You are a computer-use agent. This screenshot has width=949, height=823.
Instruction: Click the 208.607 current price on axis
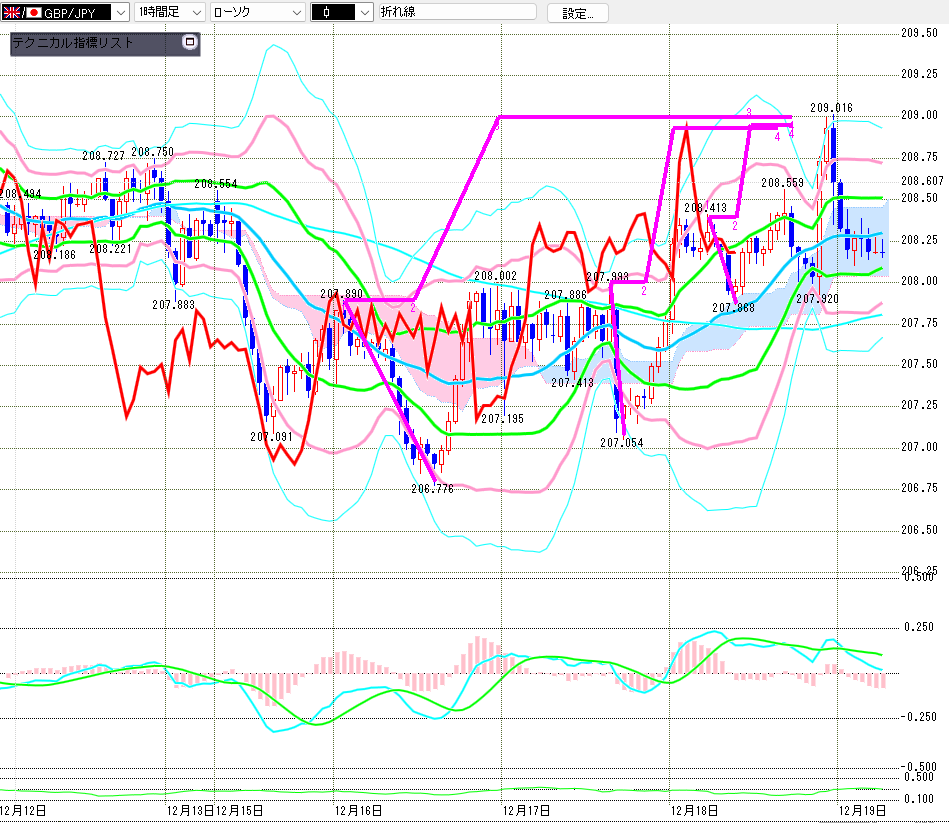[922, 181]
